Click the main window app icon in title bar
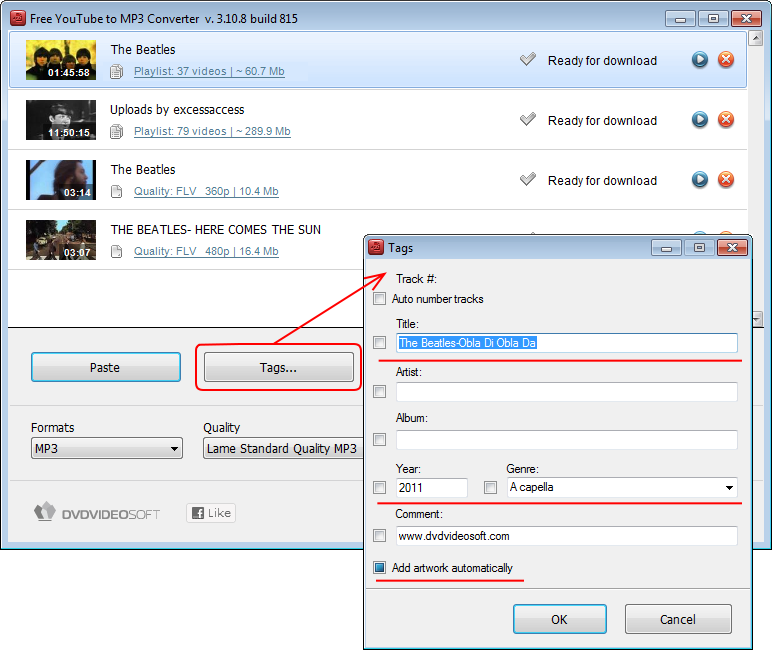This screenshot has width=772, height=650. pyautogui.click(x=18, y=18)
